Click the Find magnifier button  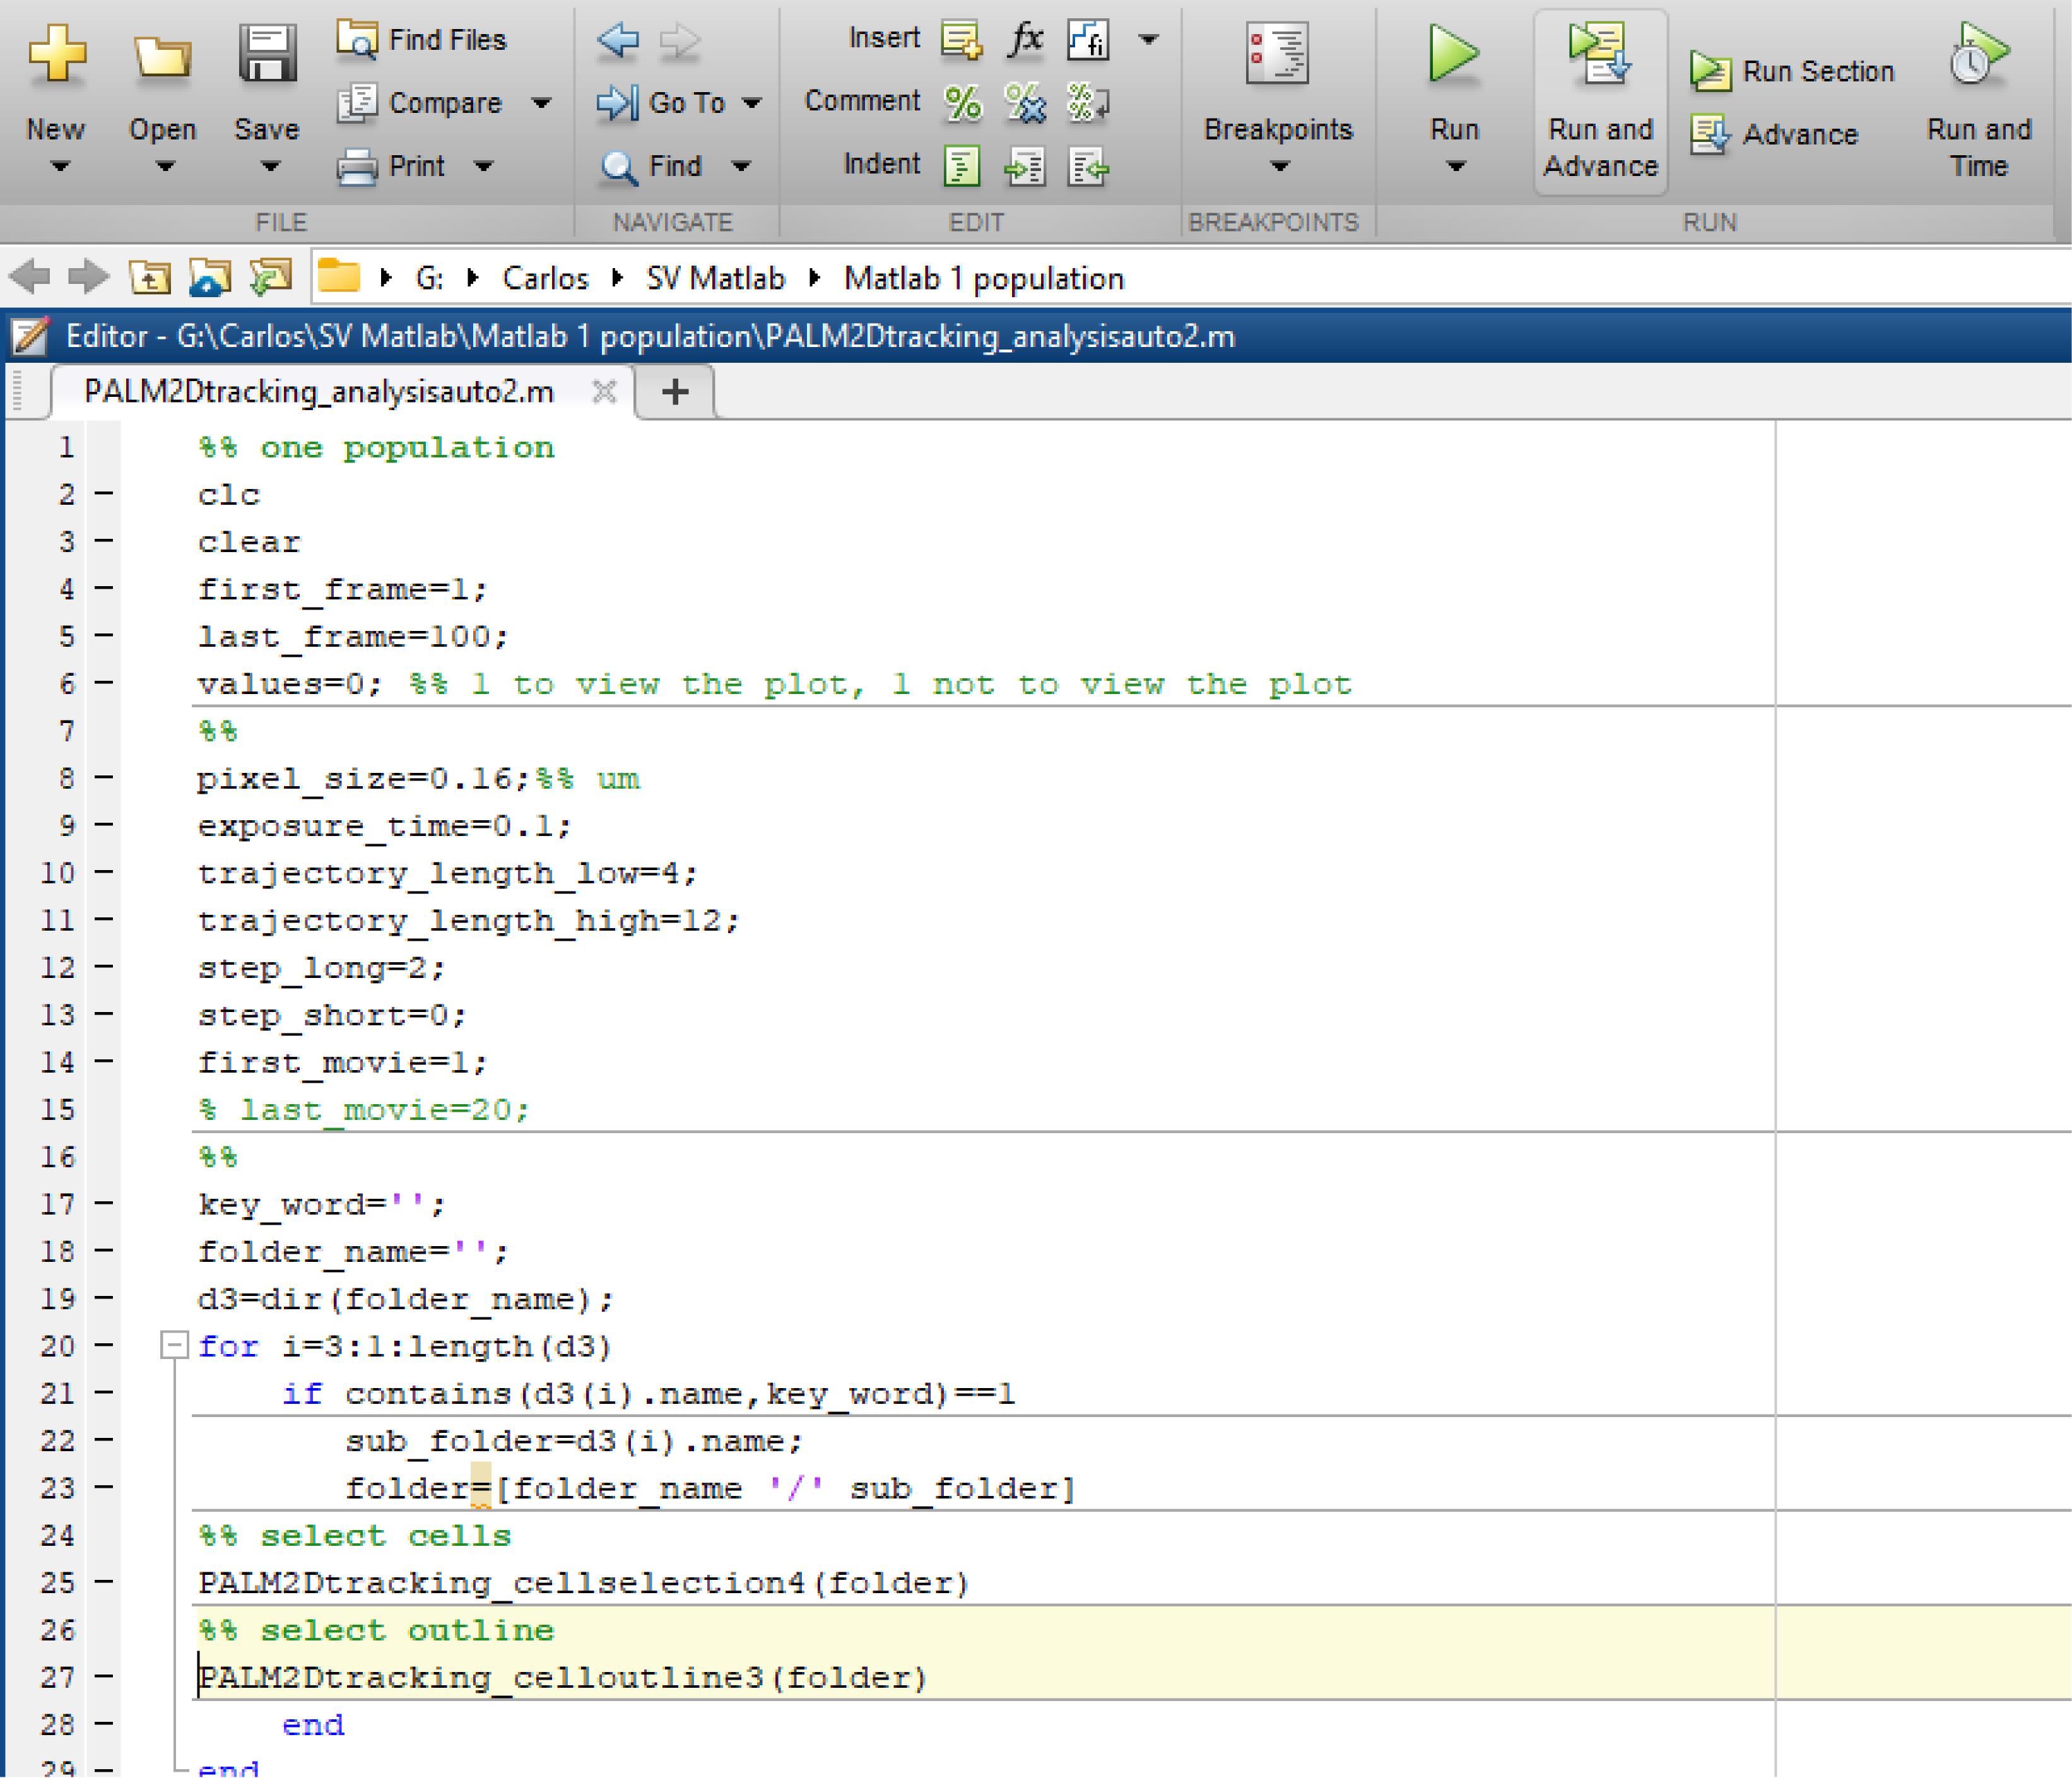[x=651, y=166]
